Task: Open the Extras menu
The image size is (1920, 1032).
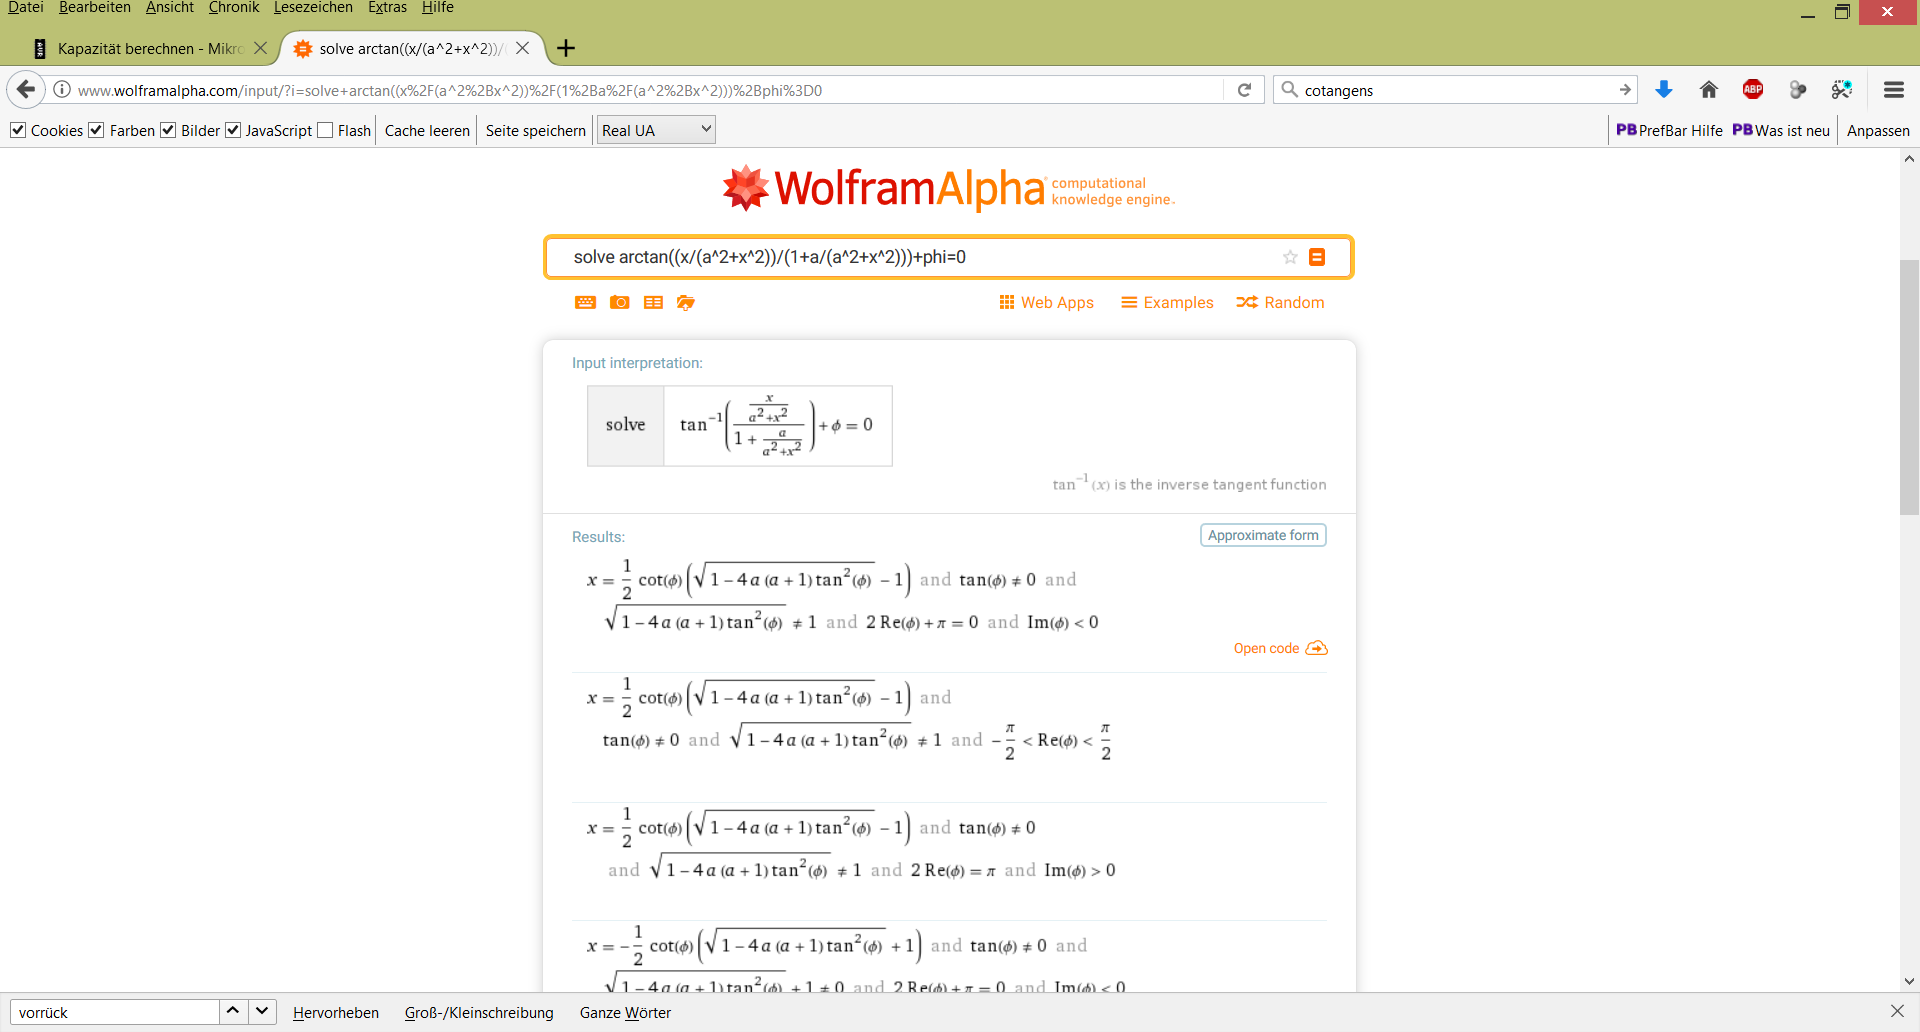Action: pyautogui.click(x=387, y=8)
